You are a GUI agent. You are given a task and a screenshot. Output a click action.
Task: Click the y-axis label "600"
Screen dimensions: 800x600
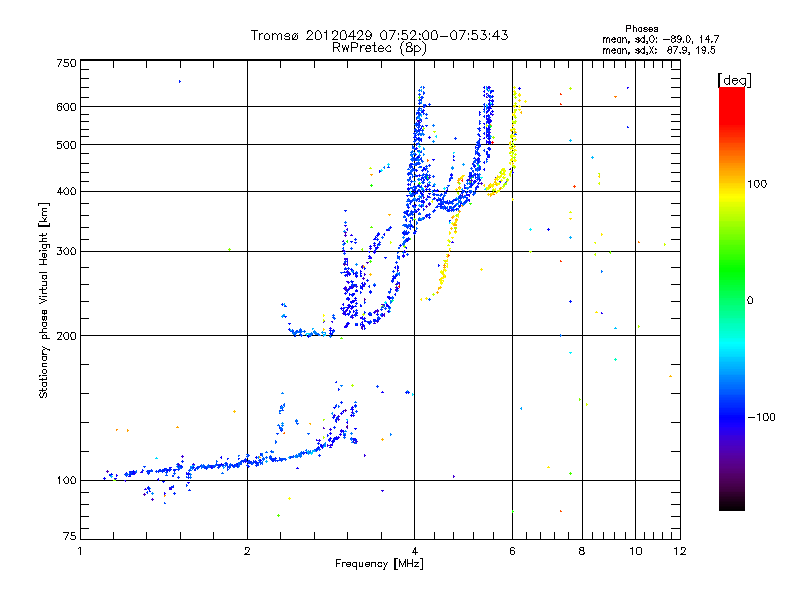[66, 107]
